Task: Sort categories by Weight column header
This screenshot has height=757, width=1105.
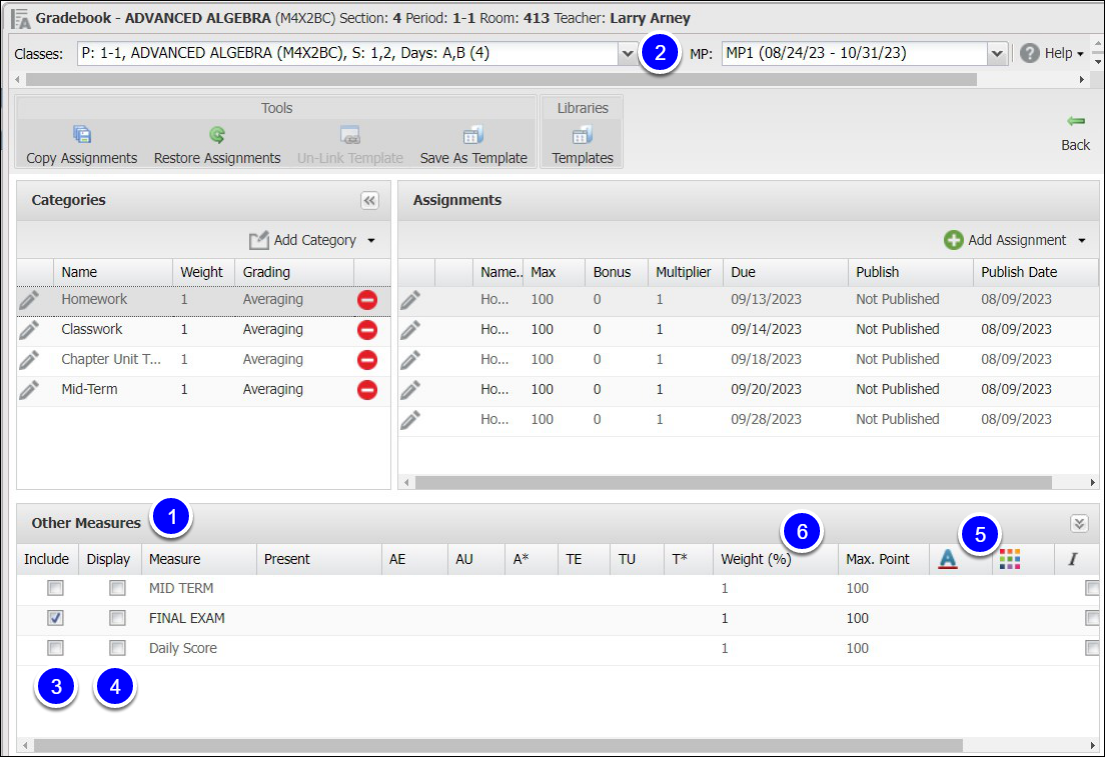Action: [203, 272]
